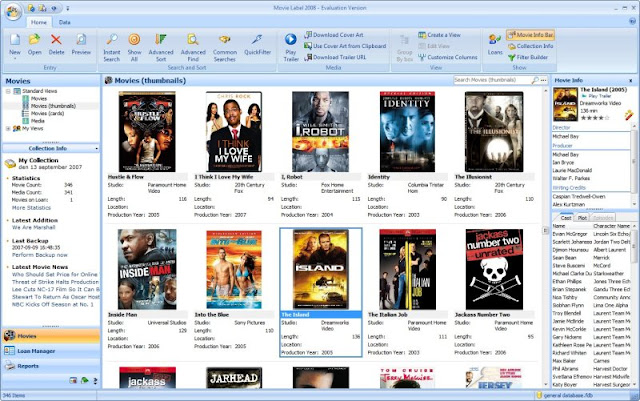This screenshot has width=640, height=401.
Task: Open 'Stewart To Return As Oscar Host' news
Action: click(x=56, y=297)
